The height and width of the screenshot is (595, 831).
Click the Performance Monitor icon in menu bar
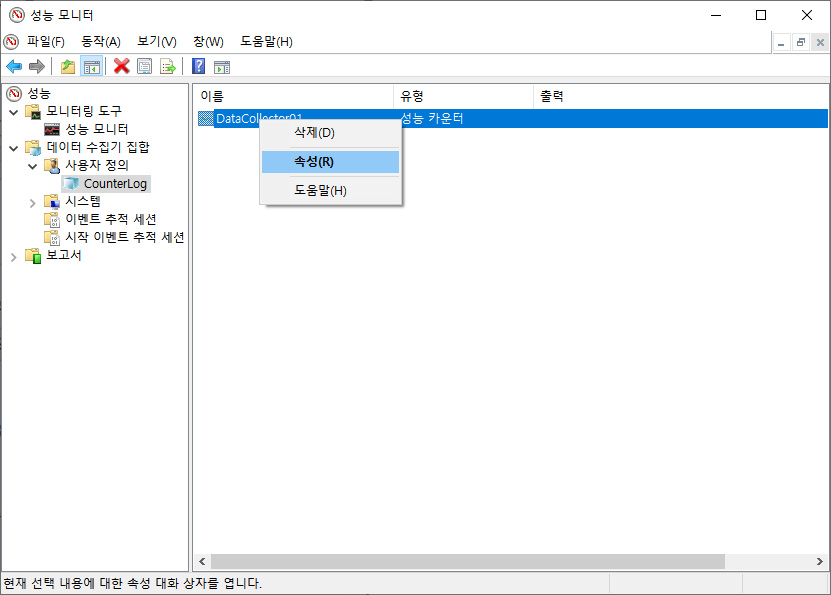point(11,41)
